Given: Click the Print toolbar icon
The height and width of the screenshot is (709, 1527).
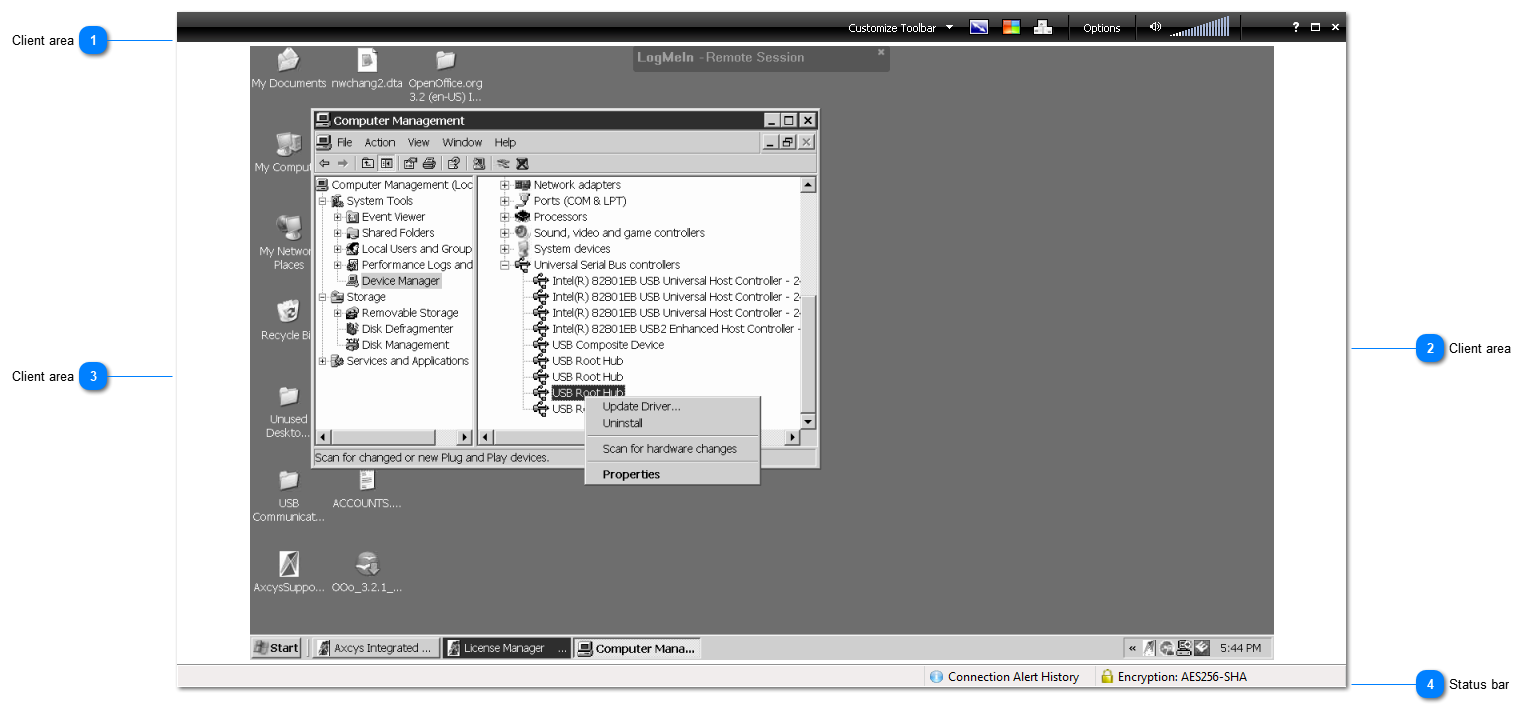Looking at the screenshot, I should pos(428,163).
